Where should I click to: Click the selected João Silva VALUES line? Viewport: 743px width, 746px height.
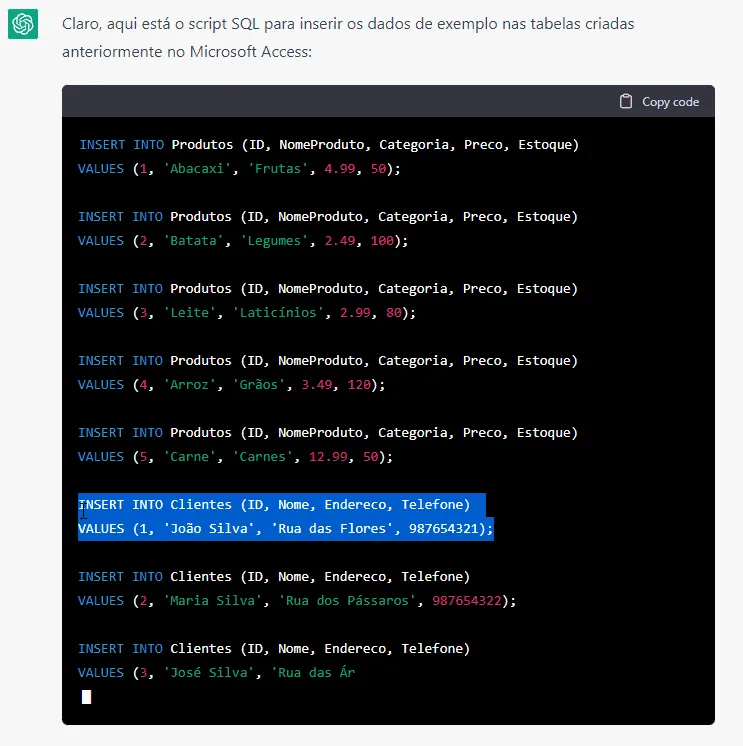[x=285, y=529]
